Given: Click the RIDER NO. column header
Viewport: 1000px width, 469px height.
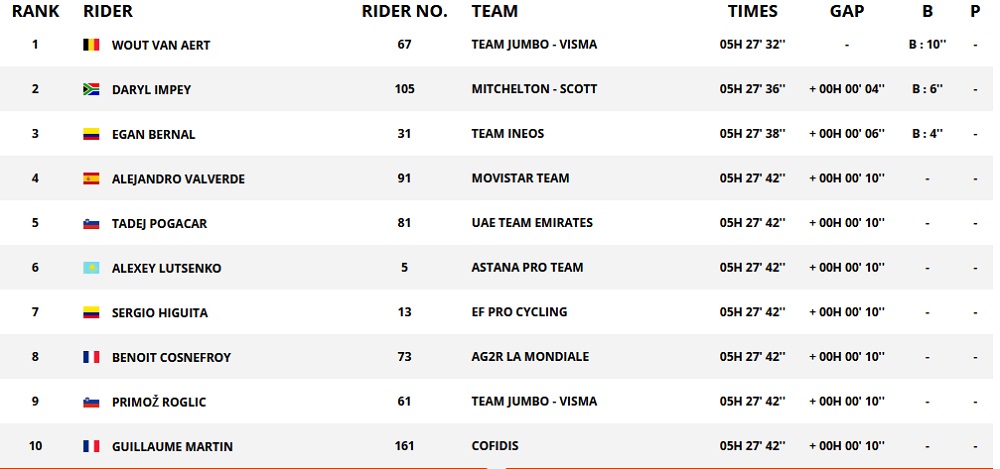Looking at the screenshot, I should tap(403, 12).
